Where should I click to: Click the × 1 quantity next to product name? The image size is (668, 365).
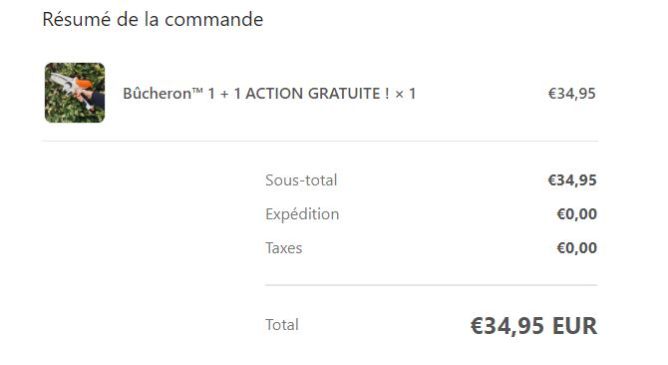pyautogui.click(x=405, y=94)
